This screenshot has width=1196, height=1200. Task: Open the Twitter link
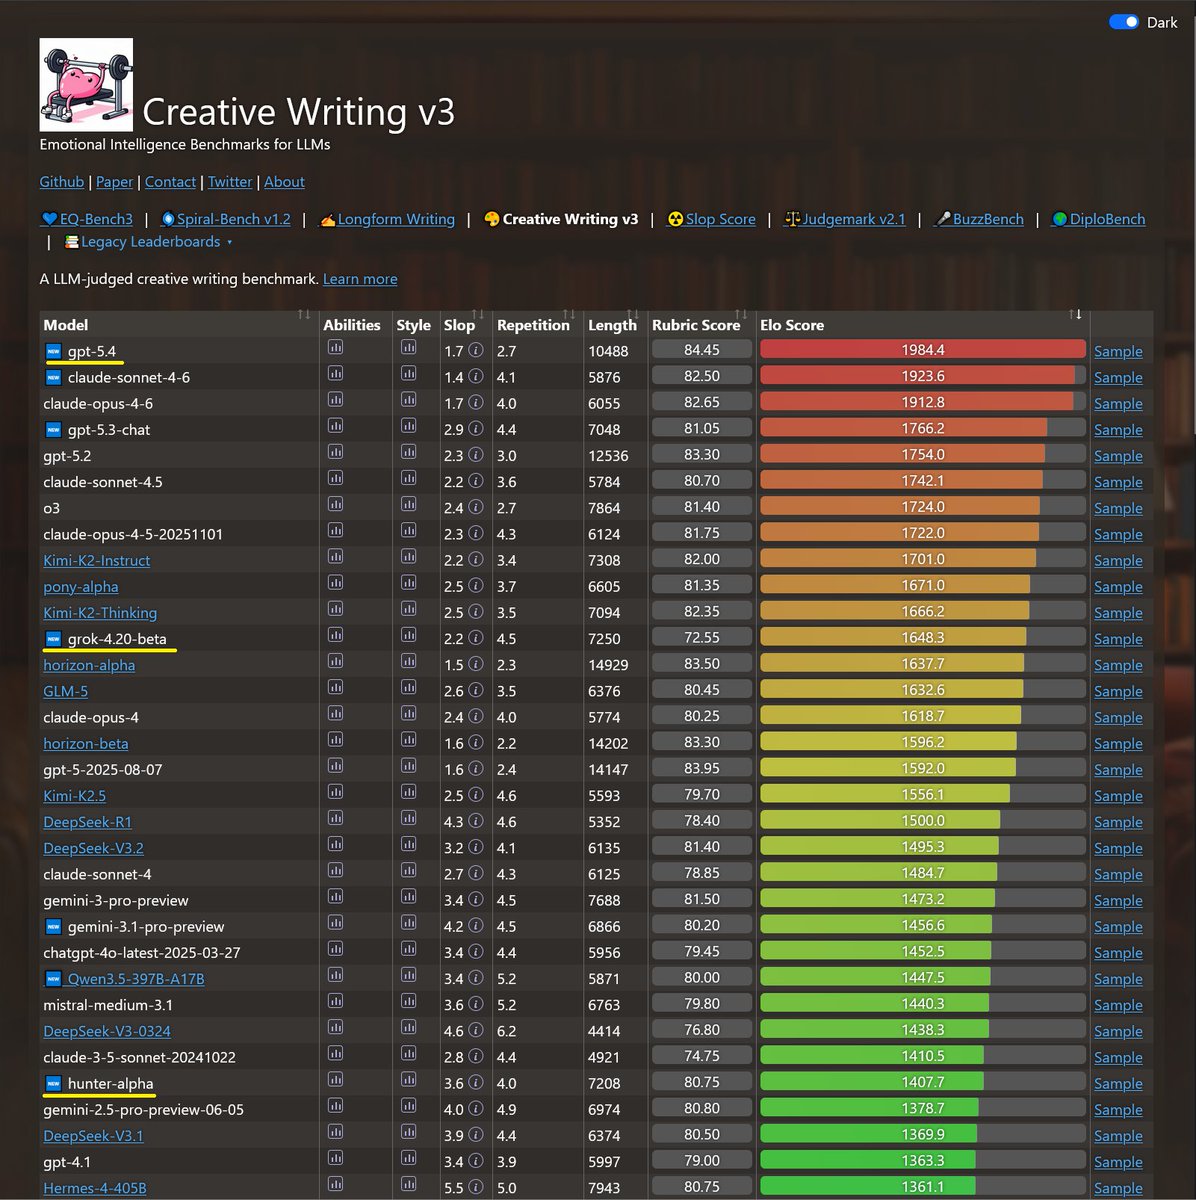point(230,181)
